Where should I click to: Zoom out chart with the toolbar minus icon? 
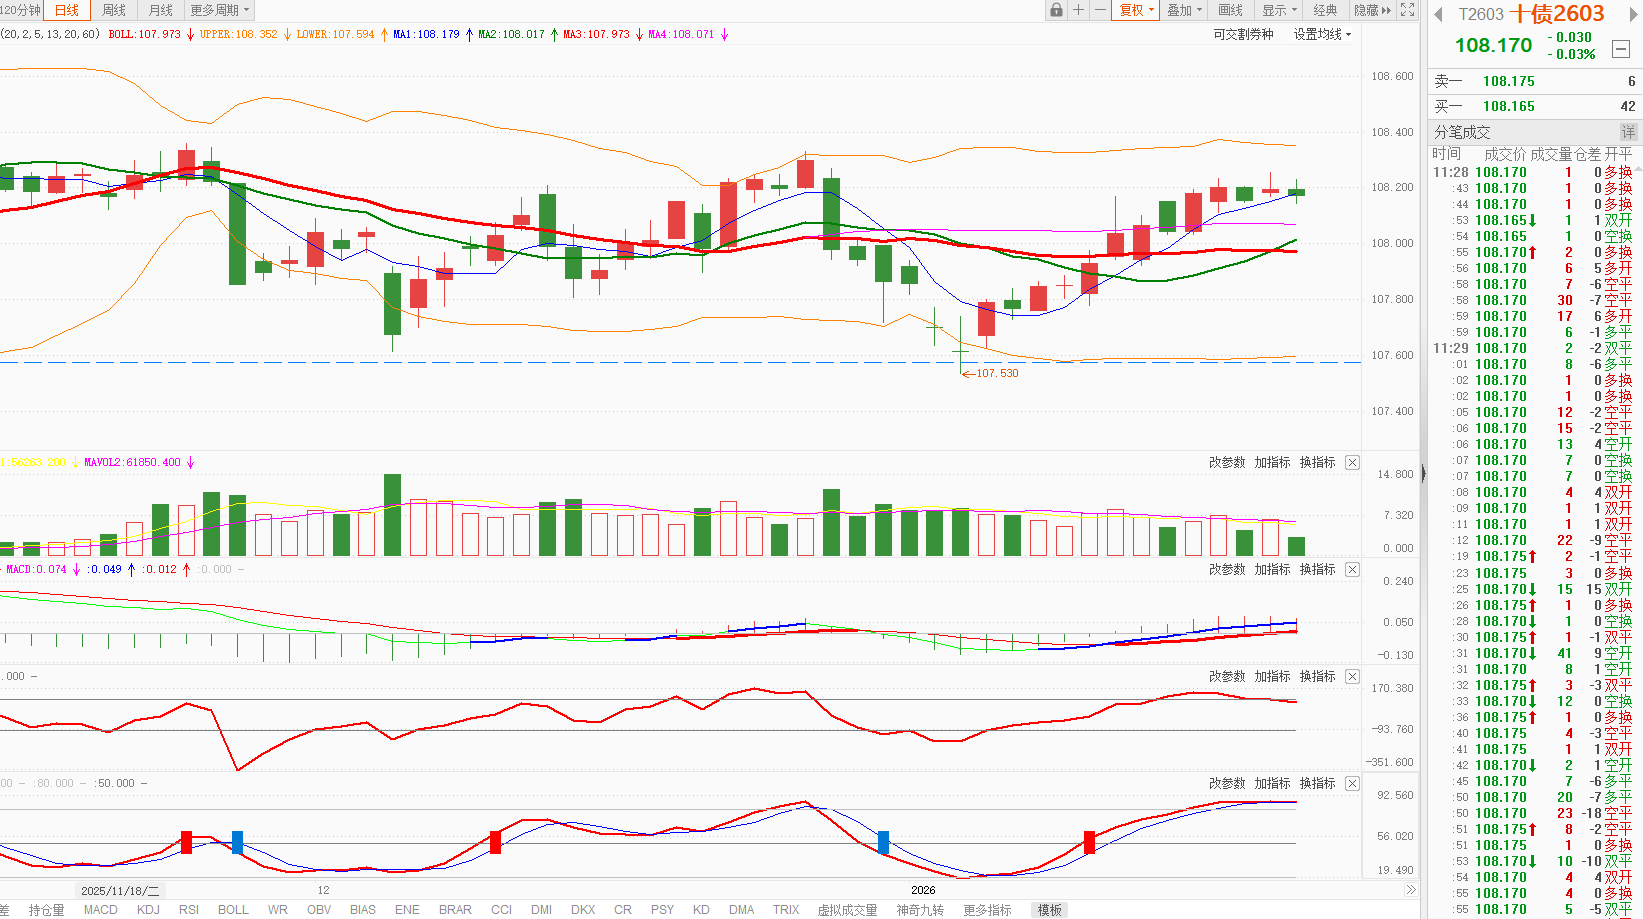1100,10
